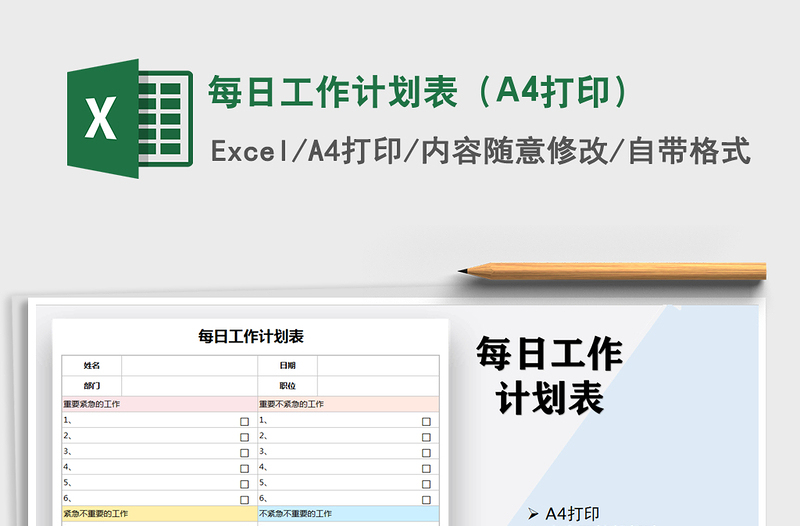Open the worksheet preview titled 每日工作计划表

pos(251,422)
